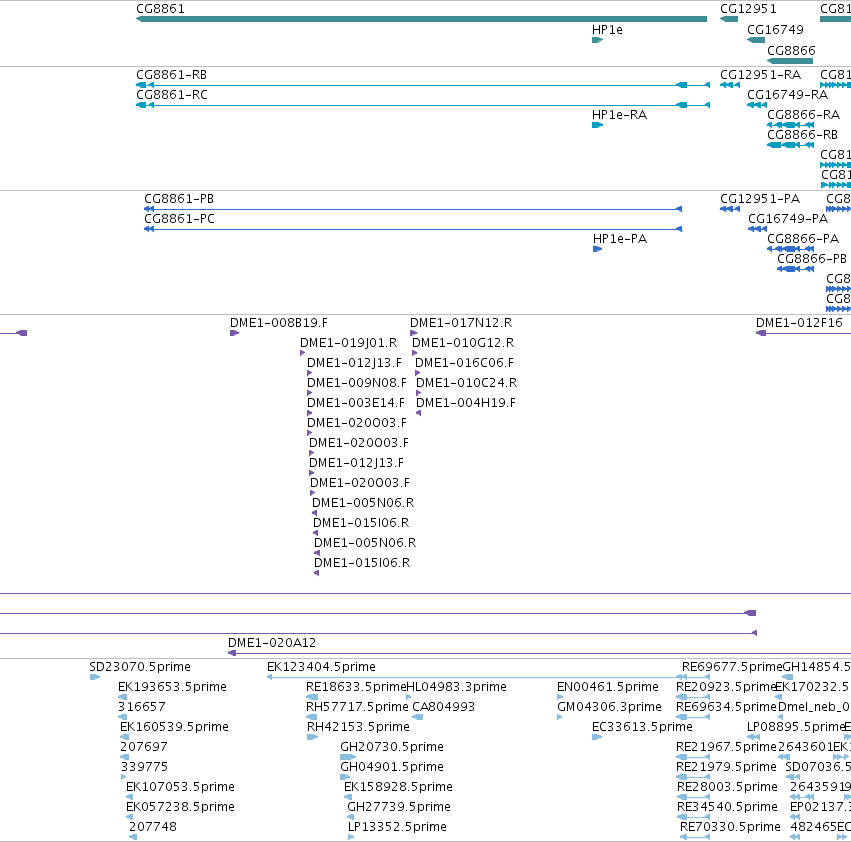The width and height of the screenshot is (851, 842).
Task: Select transcript CG8866-RA
Action: point(803,115)
